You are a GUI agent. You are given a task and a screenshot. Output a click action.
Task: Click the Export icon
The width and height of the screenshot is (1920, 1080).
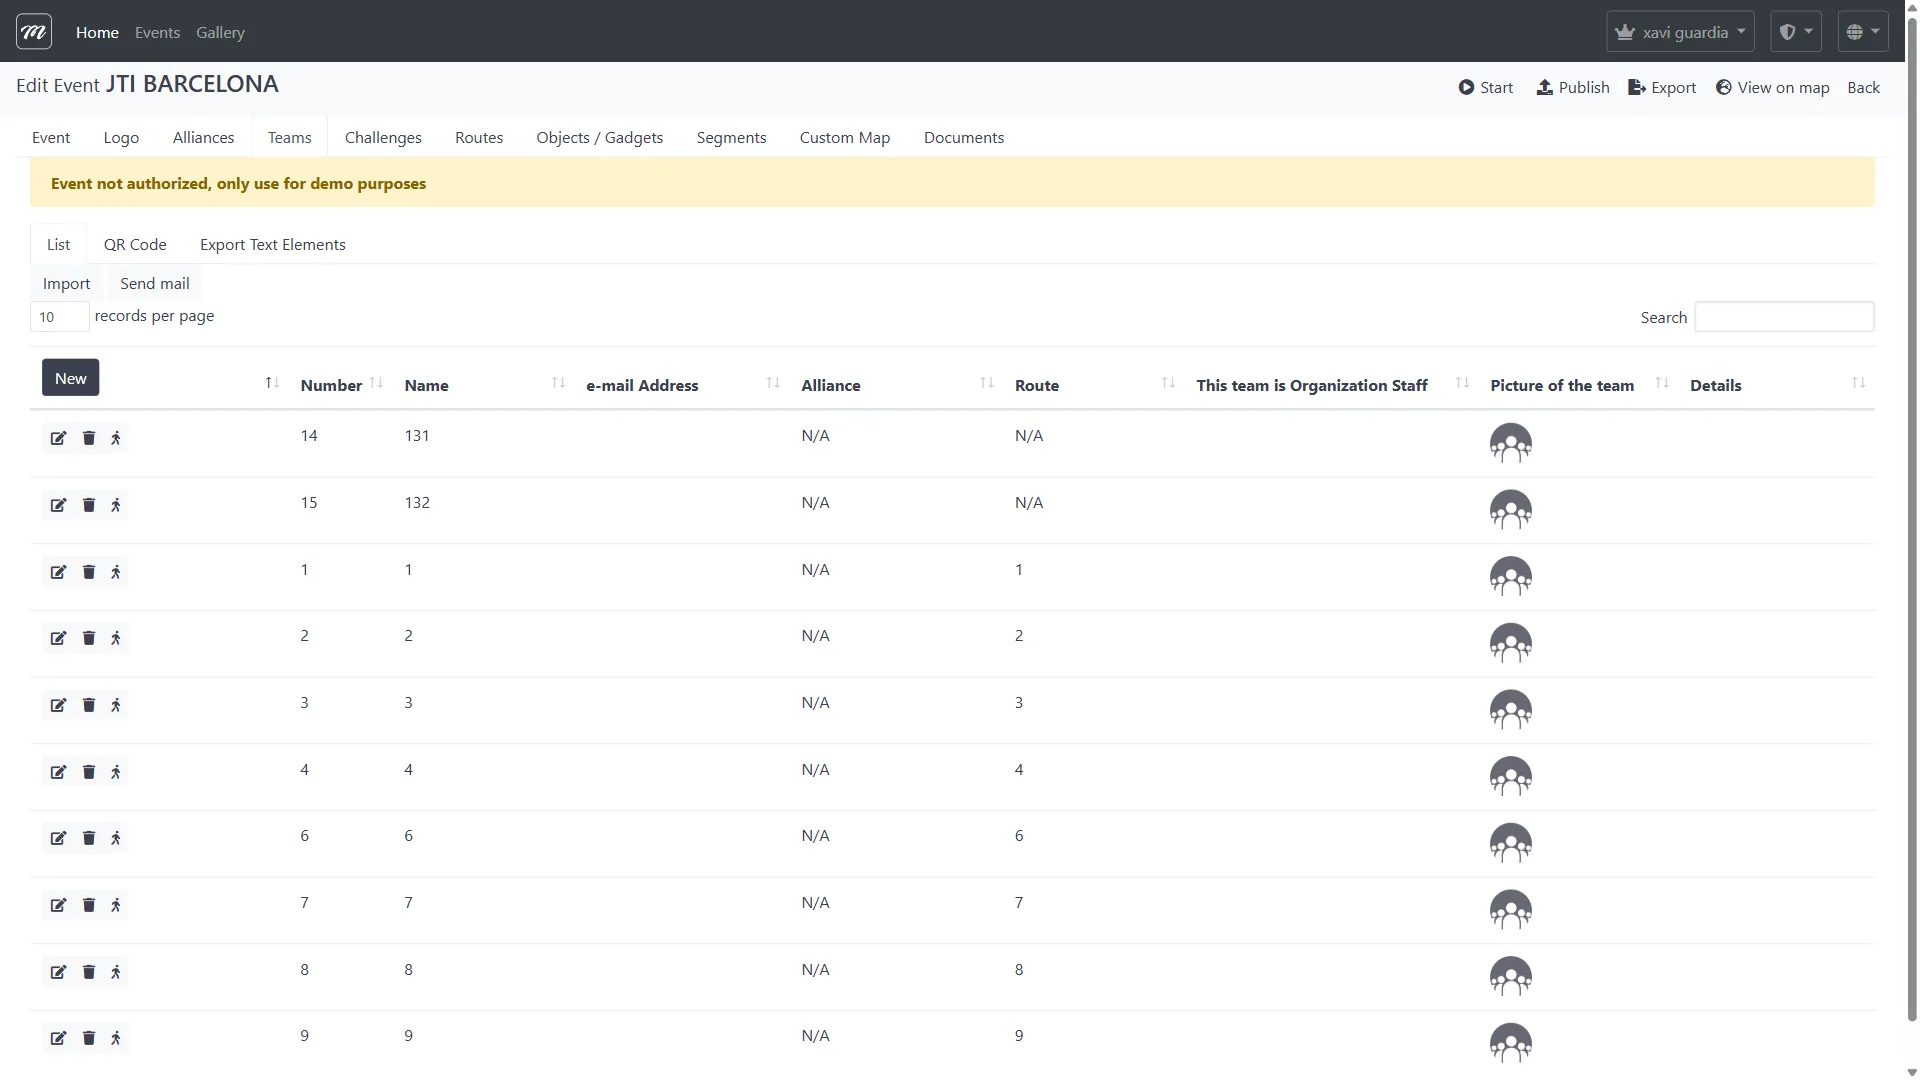(1637, 87)
